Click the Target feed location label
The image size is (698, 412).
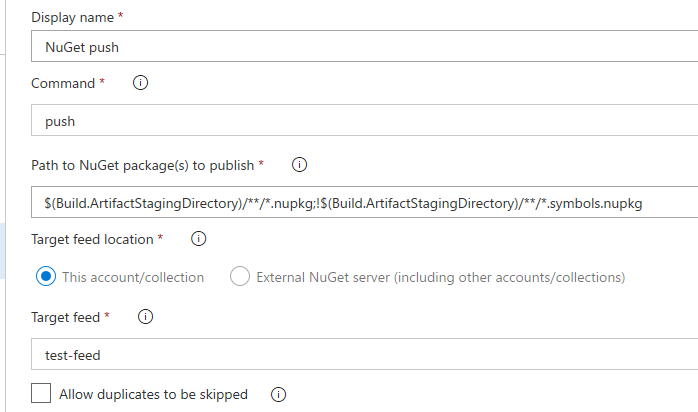[92, 239]
